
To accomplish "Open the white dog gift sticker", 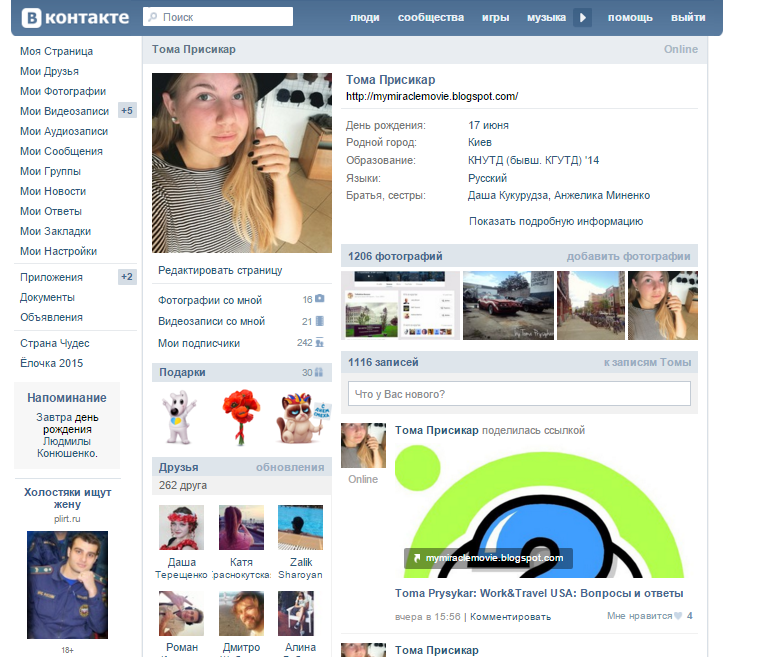I will tap(179, 417).
